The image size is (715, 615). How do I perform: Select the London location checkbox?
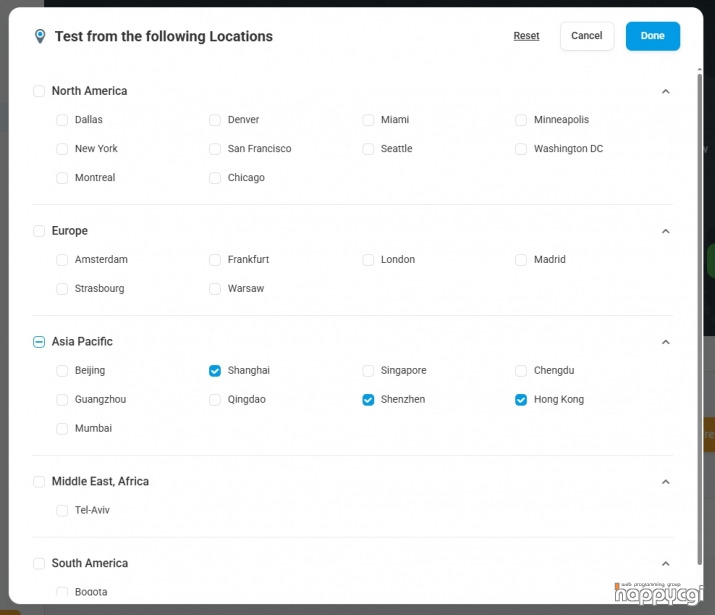point(368,260)
